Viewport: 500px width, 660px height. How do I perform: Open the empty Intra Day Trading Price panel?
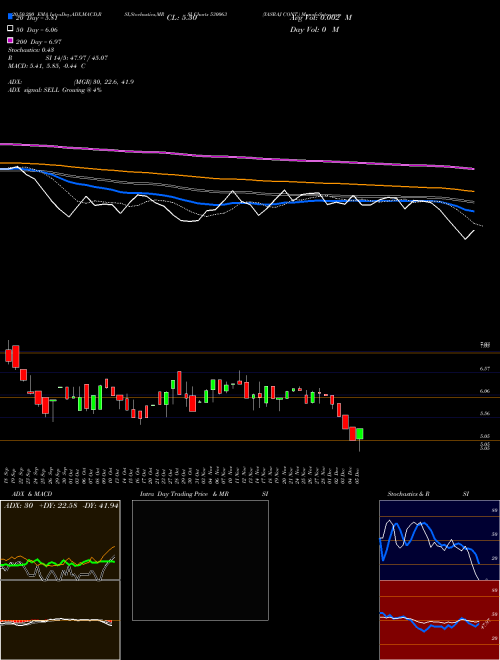click(200, 560)
